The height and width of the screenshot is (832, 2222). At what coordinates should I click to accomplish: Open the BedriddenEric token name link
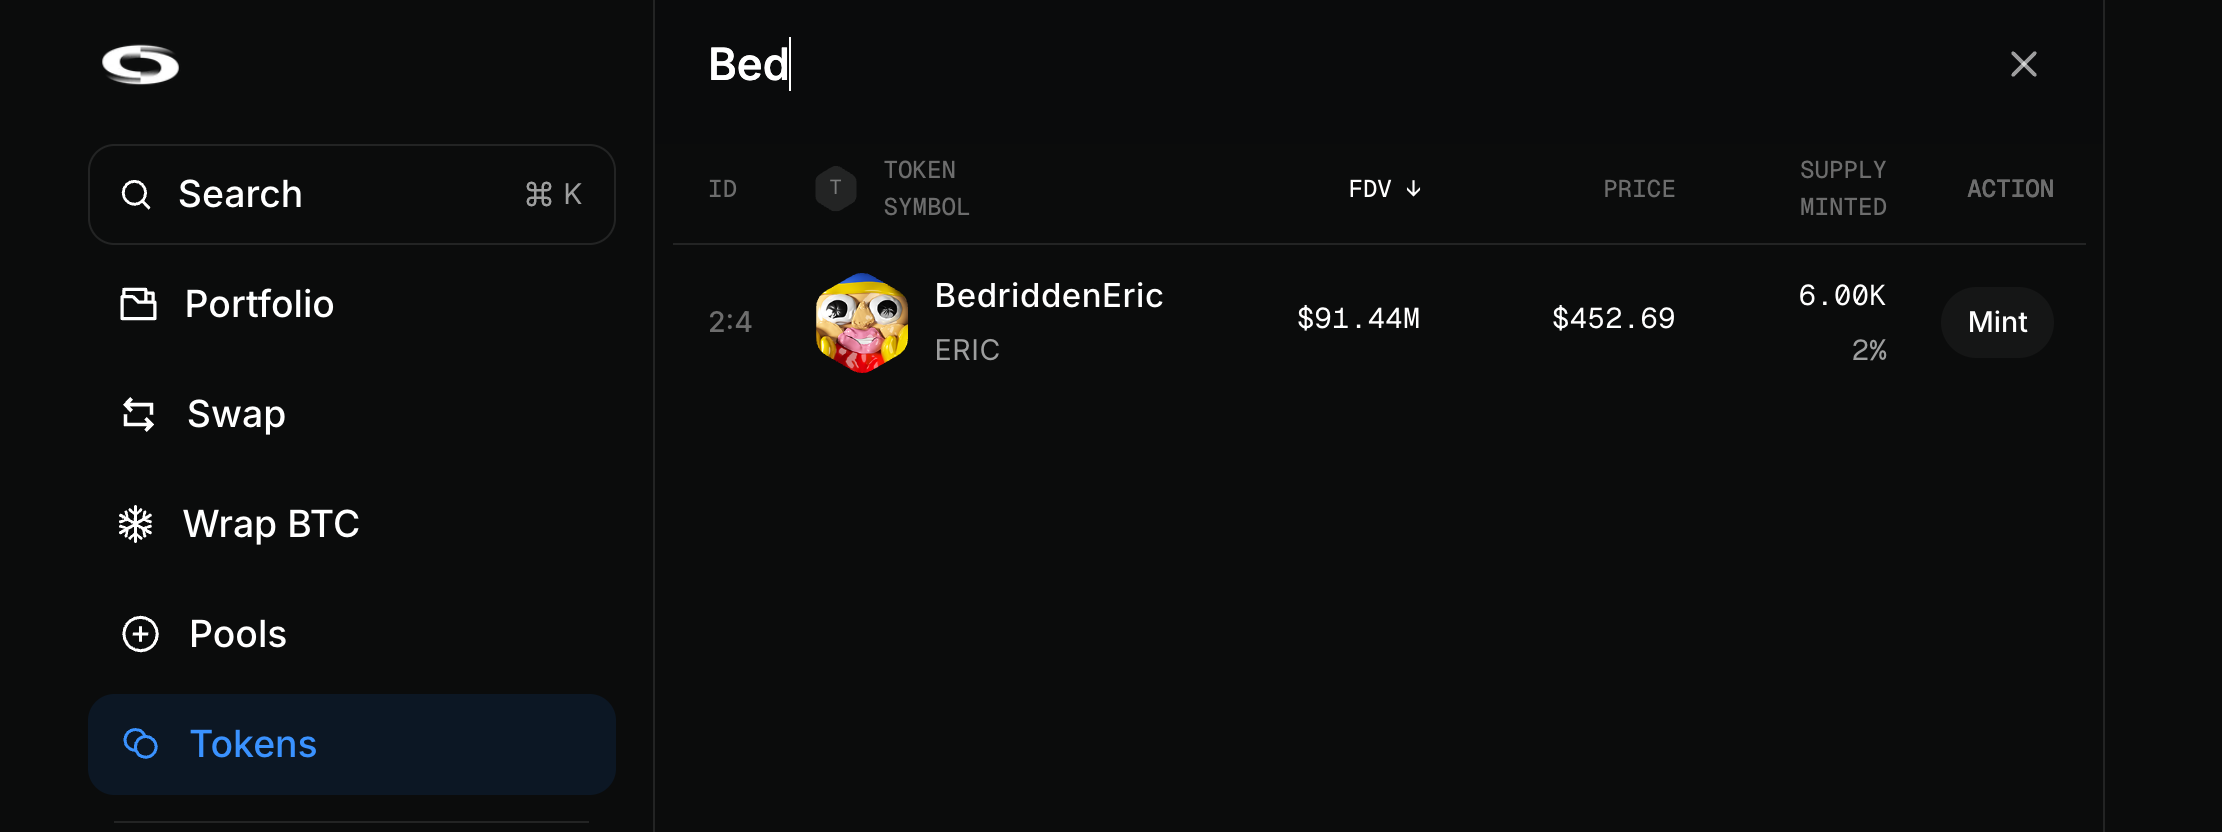click(x=1049, y=296)
